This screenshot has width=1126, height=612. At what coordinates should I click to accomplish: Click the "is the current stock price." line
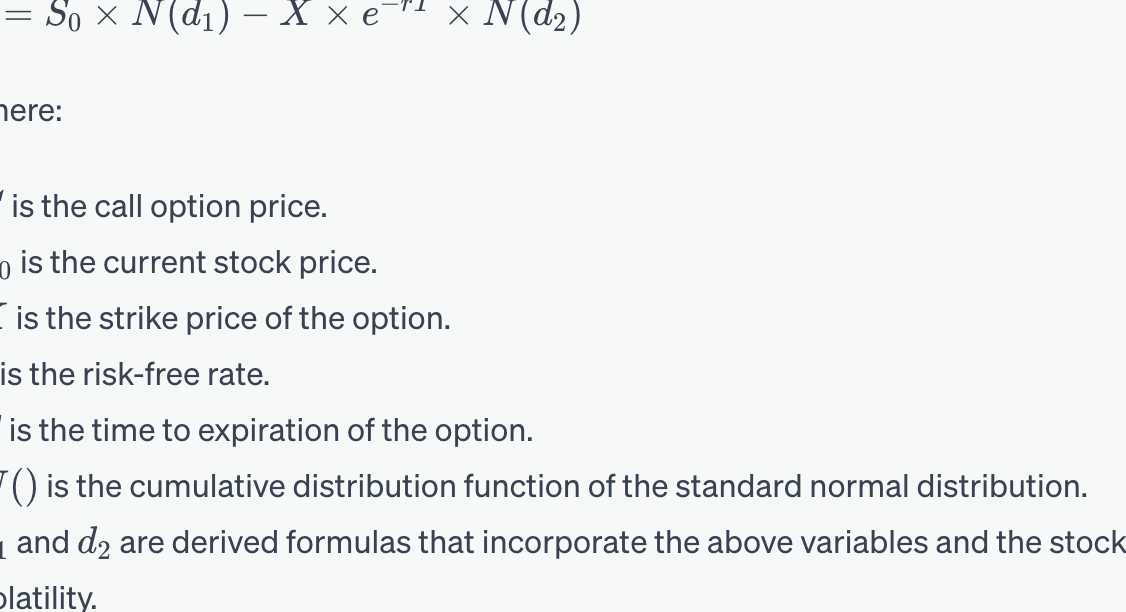point(198,263)
